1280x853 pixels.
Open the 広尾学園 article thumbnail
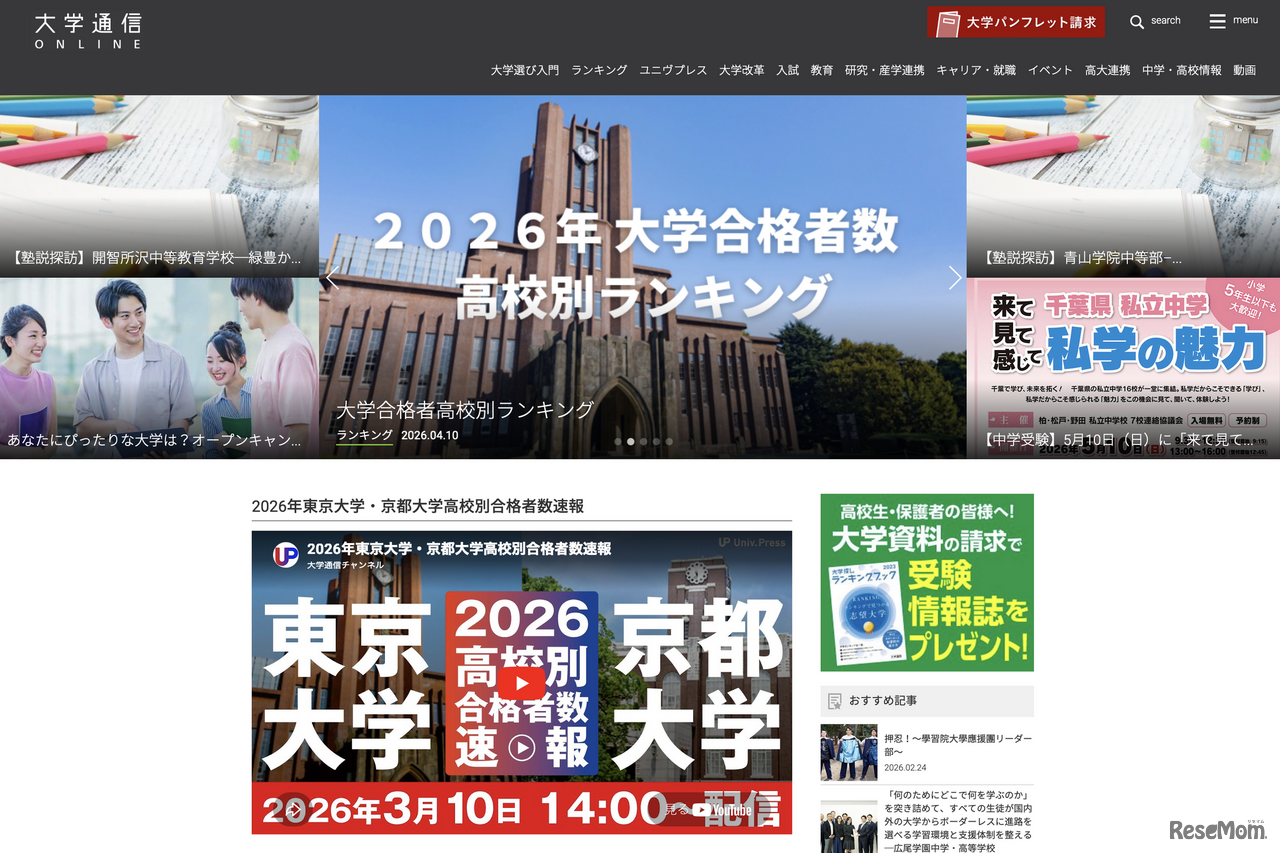coord(849,826)
